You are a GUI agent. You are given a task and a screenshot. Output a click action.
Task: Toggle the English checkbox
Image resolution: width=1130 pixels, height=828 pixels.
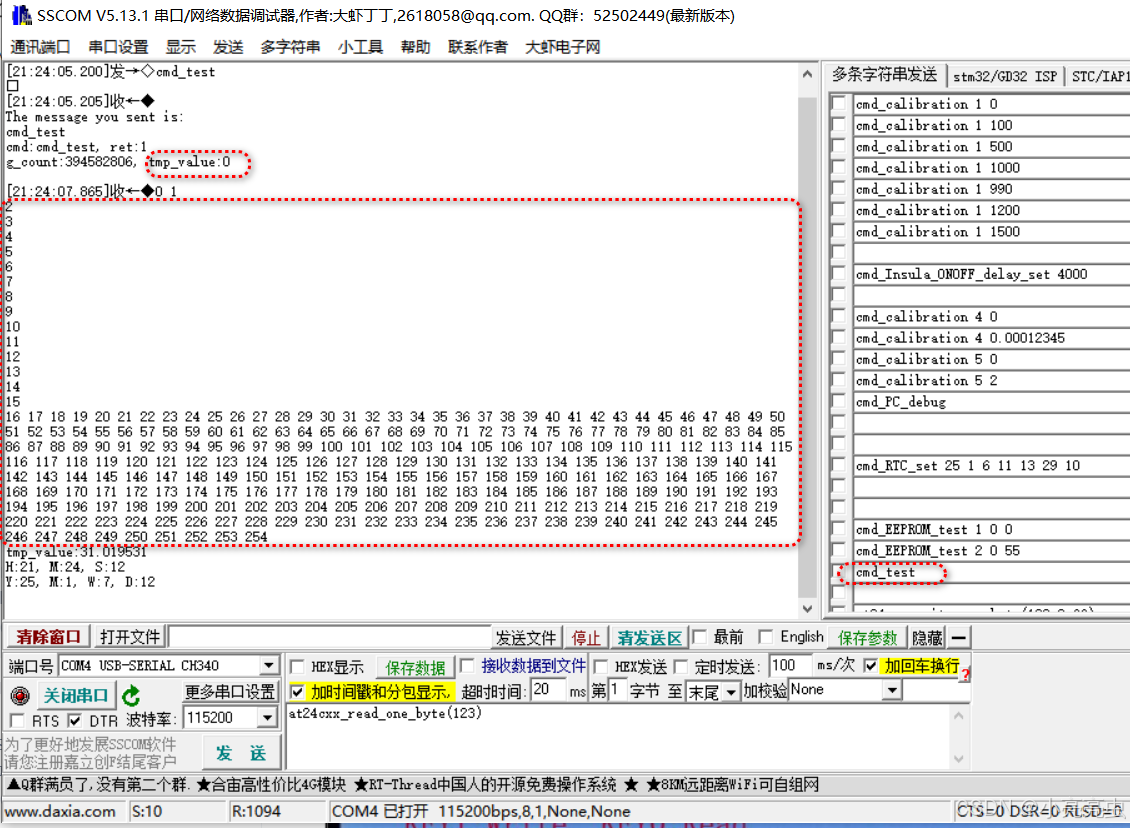point(765,637)
